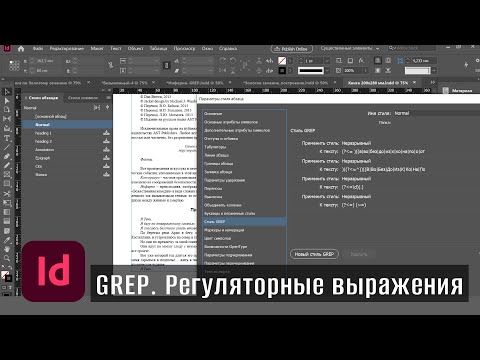Image resolution: width=480 pixels, height=360 pixels.
Task: Select the Line tool
Action: click(7, 147)
